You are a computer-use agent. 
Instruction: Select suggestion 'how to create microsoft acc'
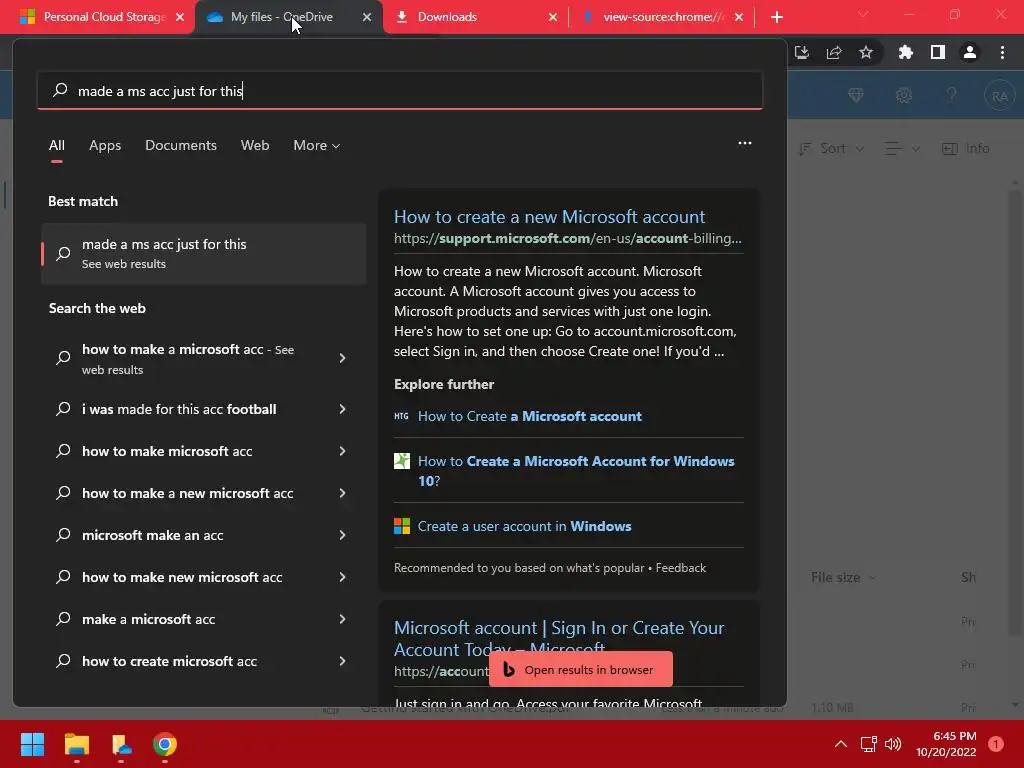coord(169,661)
